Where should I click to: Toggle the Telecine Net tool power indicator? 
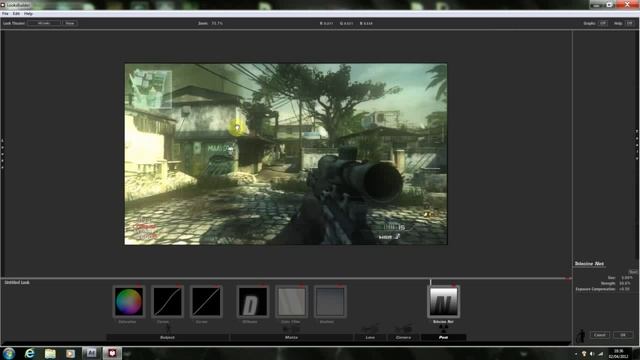(x=454, y=284)
